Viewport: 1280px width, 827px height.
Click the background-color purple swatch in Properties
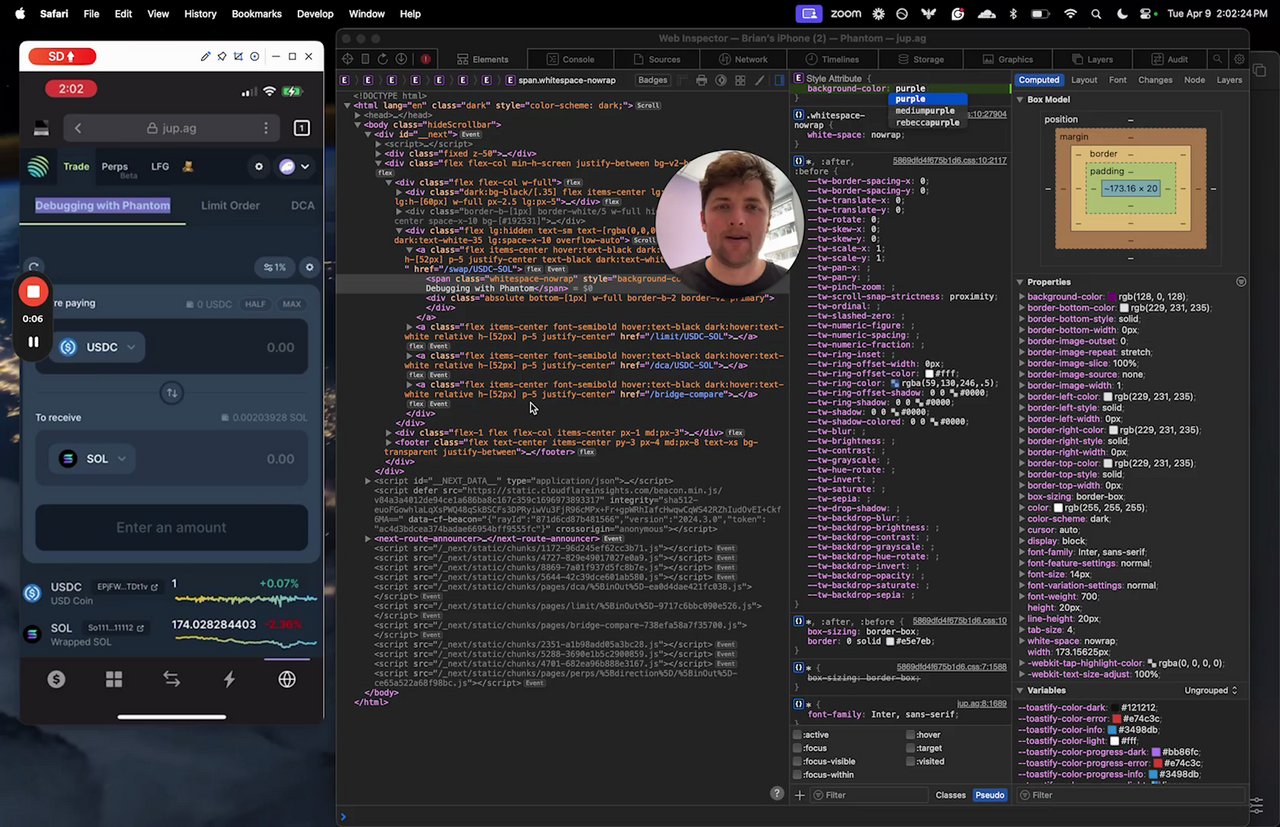pyautogui.click(x=1112, y=297)
